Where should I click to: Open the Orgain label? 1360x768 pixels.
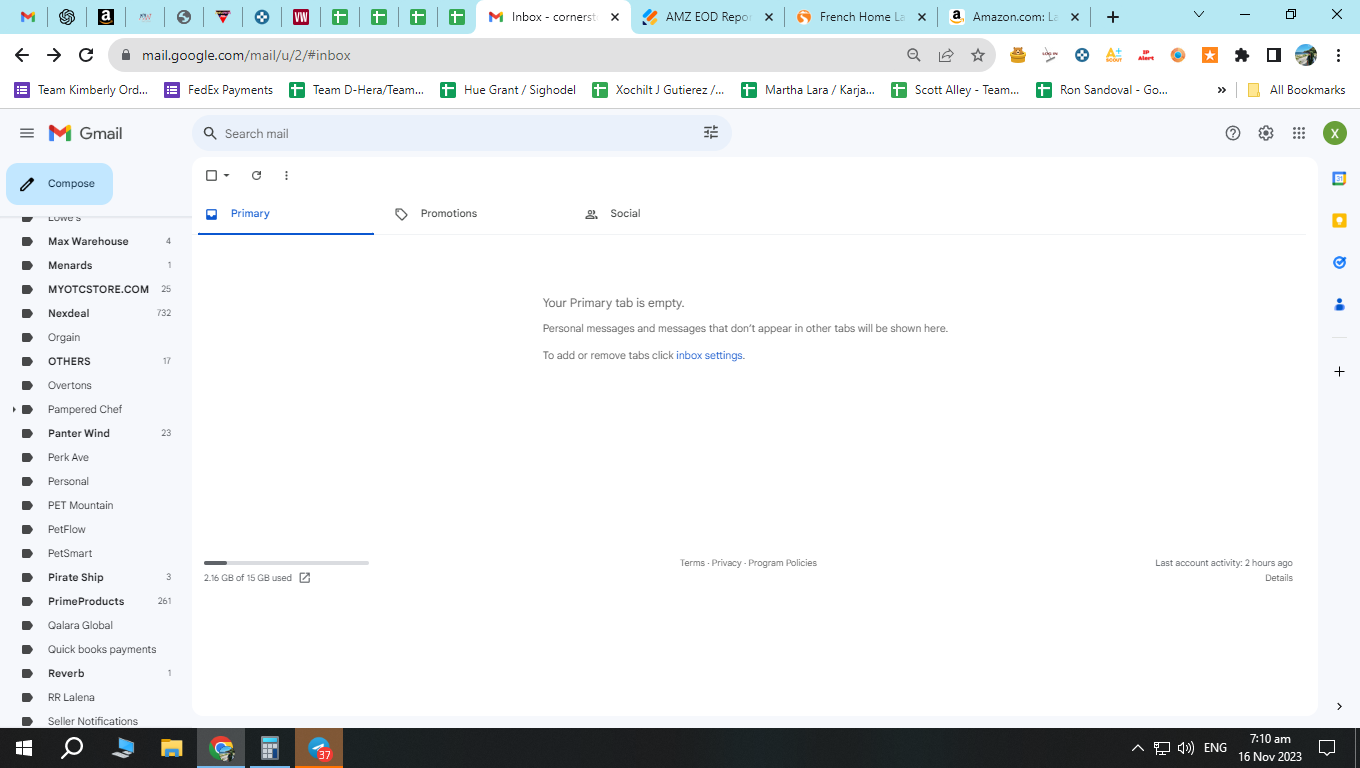(64, 337)
